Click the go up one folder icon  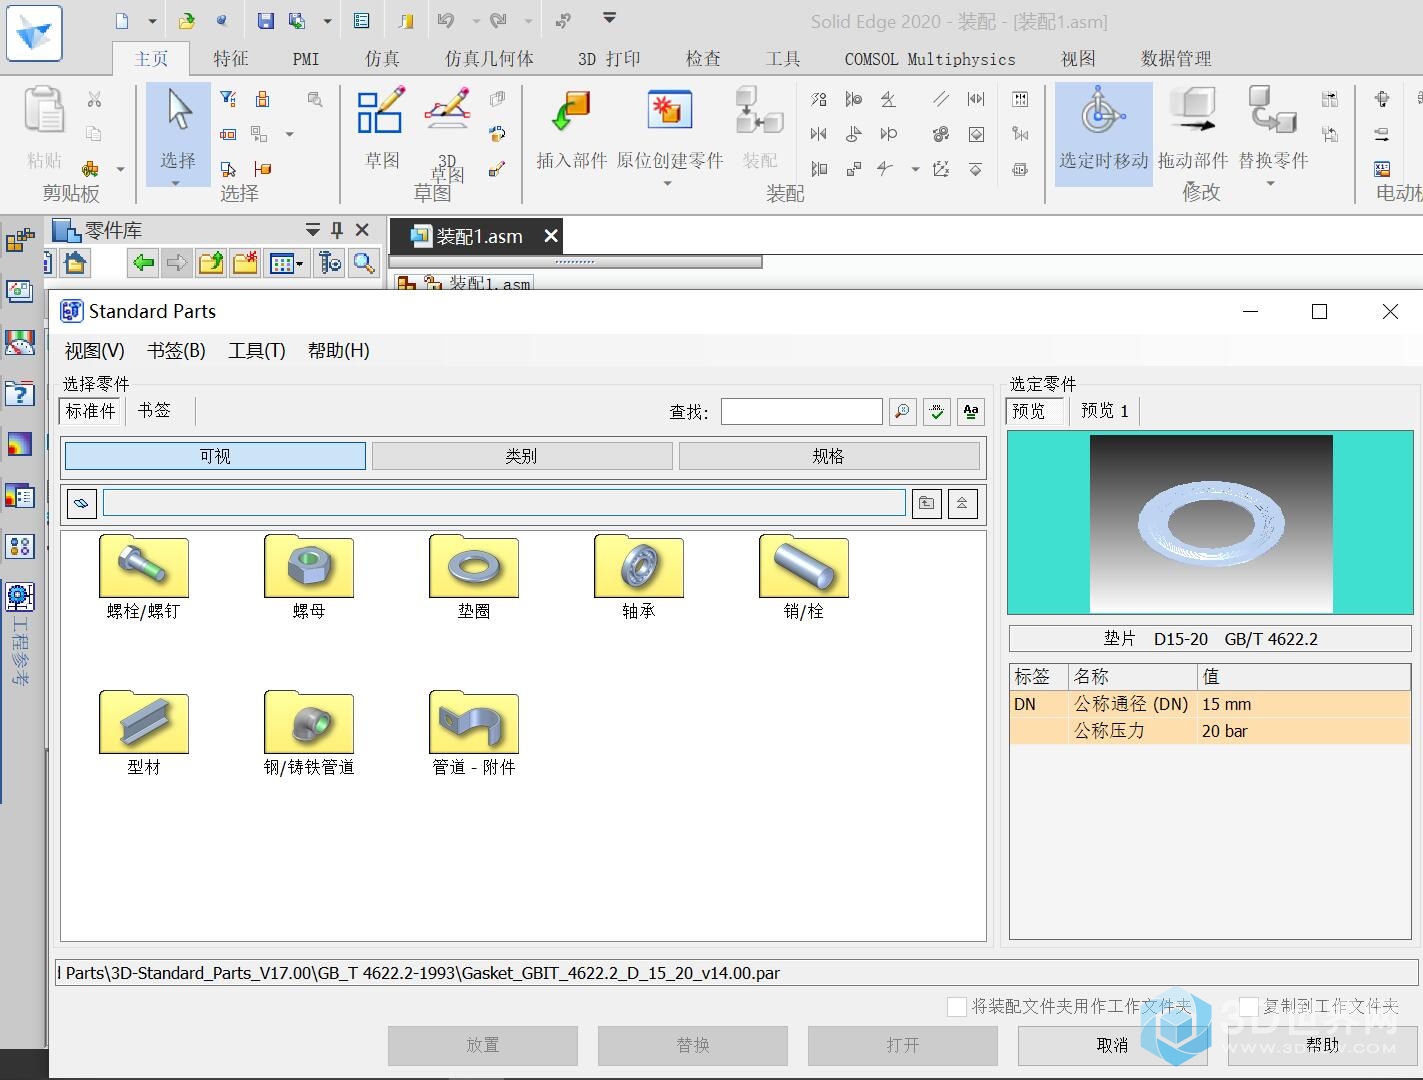[927, 503]
